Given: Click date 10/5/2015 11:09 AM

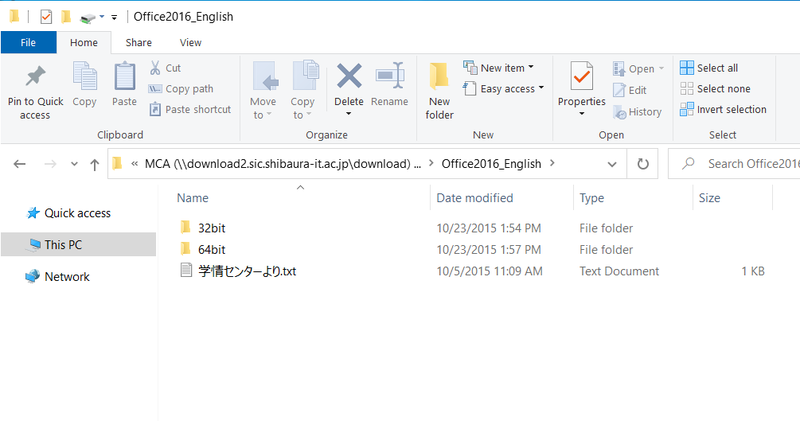Looking at the screenshot, I should click(x=489, y=271).
